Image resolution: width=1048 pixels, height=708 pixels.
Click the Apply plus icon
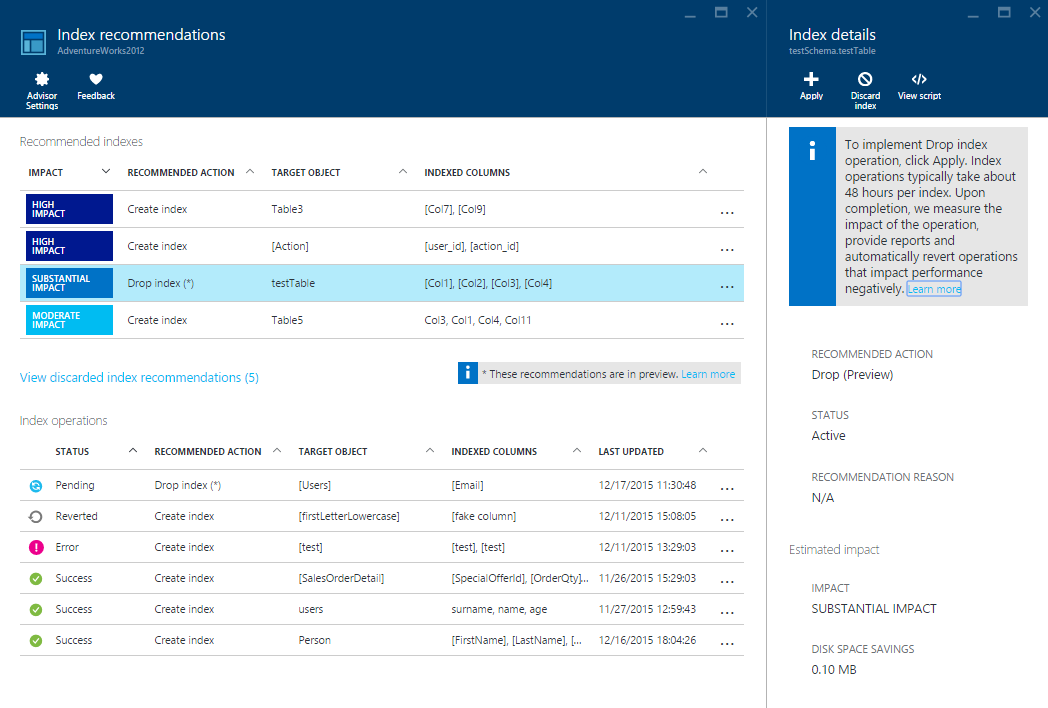click(811, 80)
